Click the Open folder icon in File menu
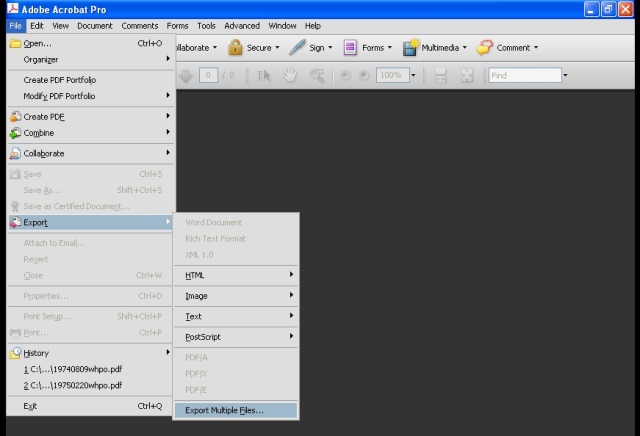This screenshot has height=436, width=640. [x=15, y=43]
